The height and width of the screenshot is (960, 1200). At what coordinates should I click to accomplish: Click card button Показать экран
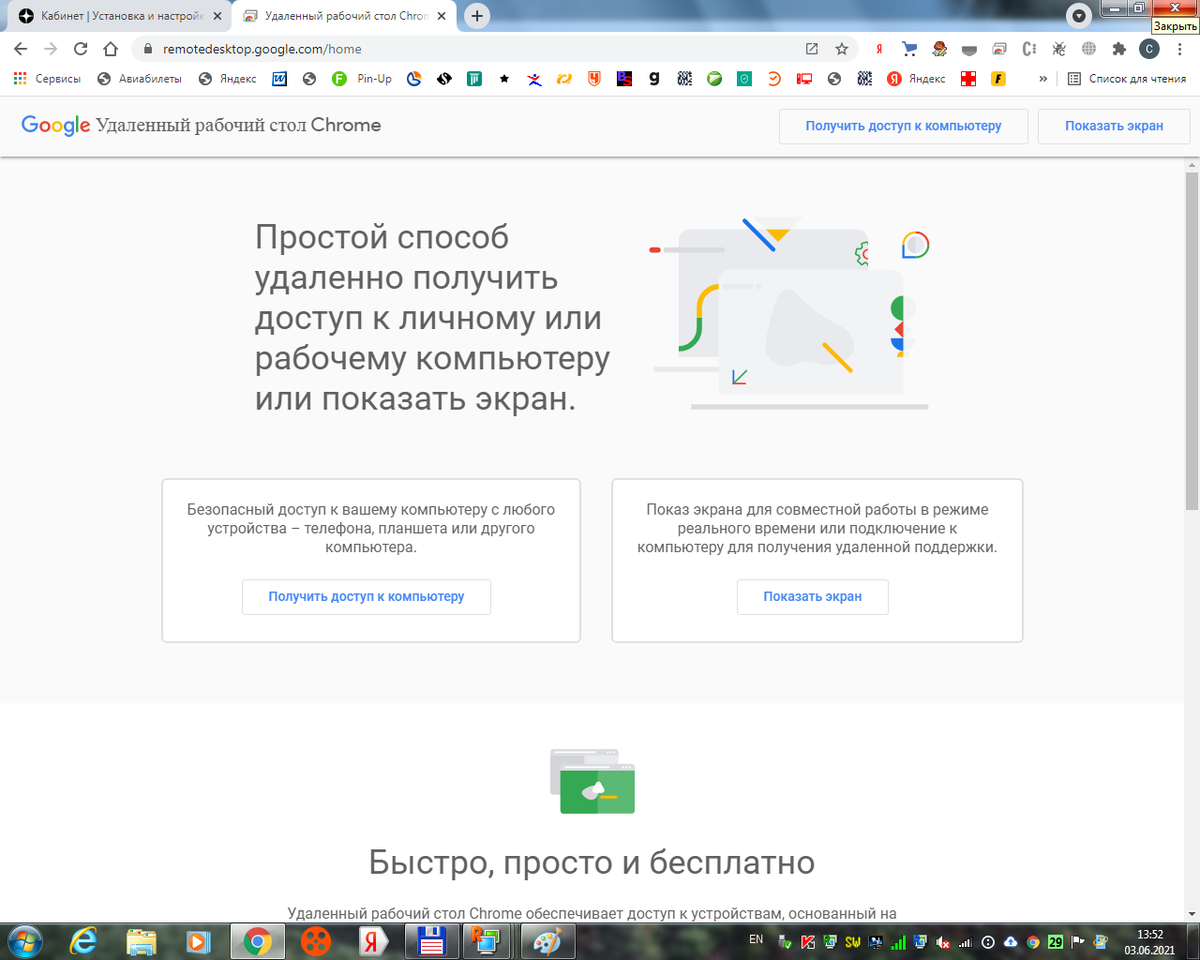(x=812, y=597)
